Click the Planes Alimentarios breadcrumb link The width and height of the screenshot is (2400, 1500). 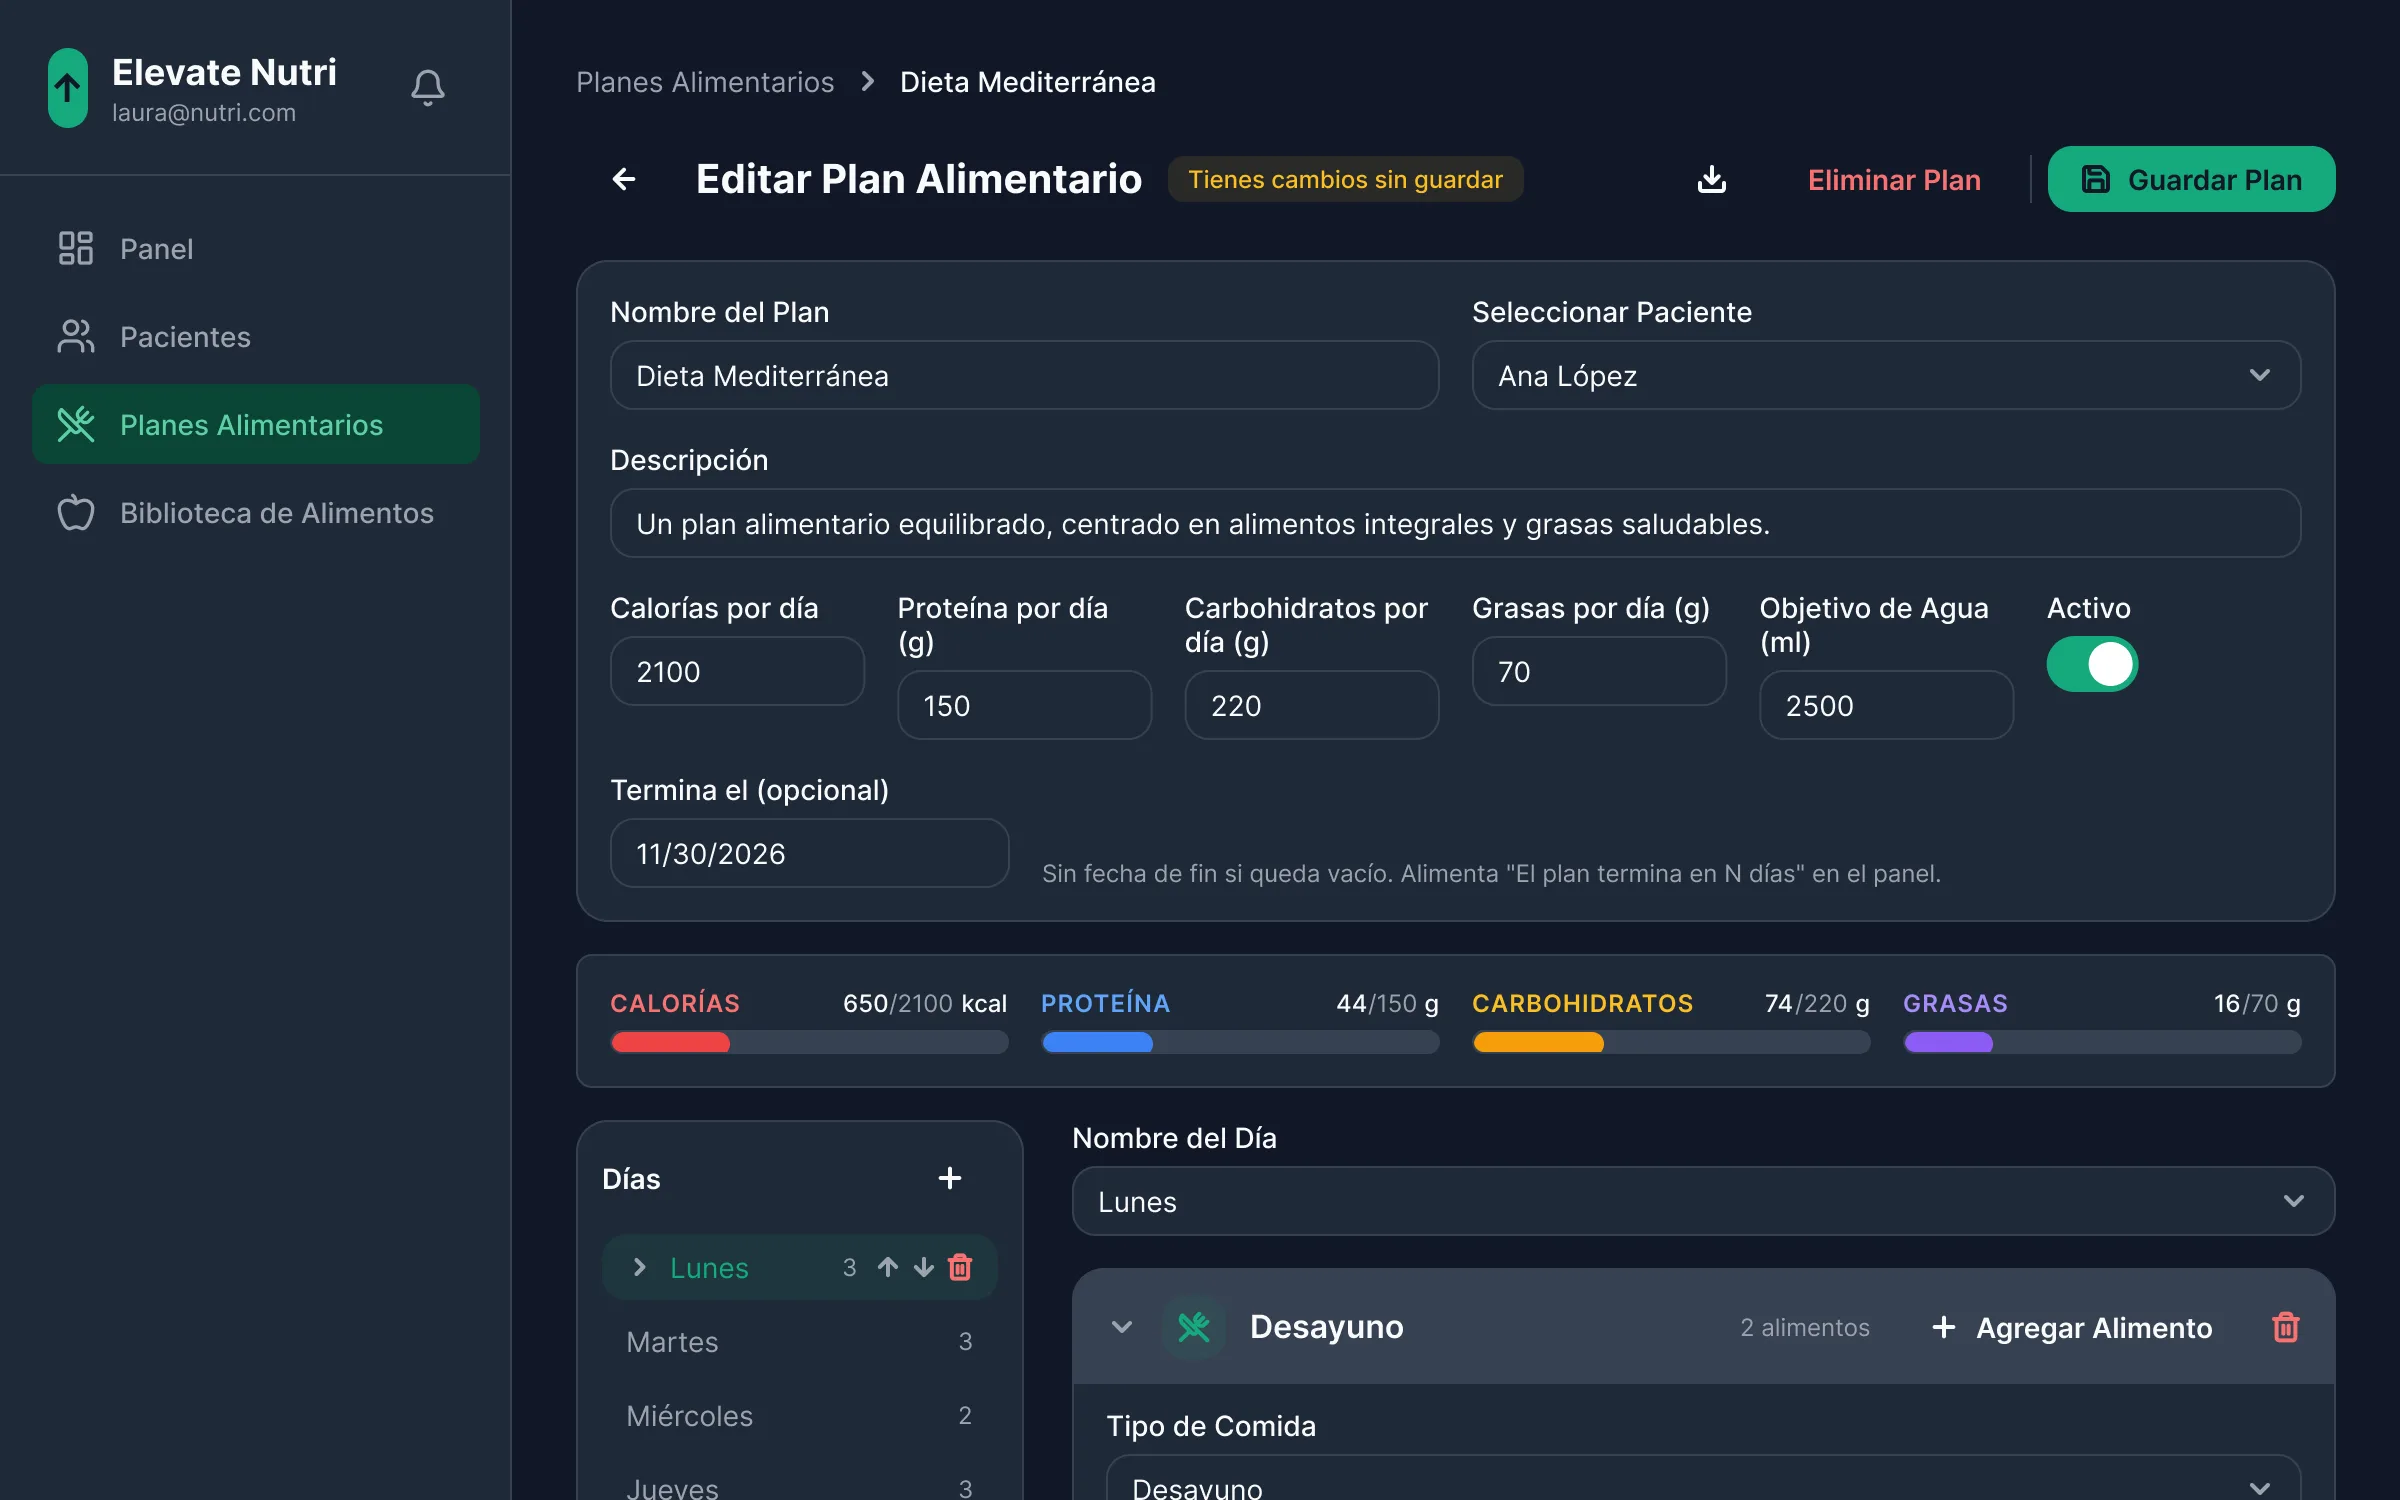tap(705, 82)
